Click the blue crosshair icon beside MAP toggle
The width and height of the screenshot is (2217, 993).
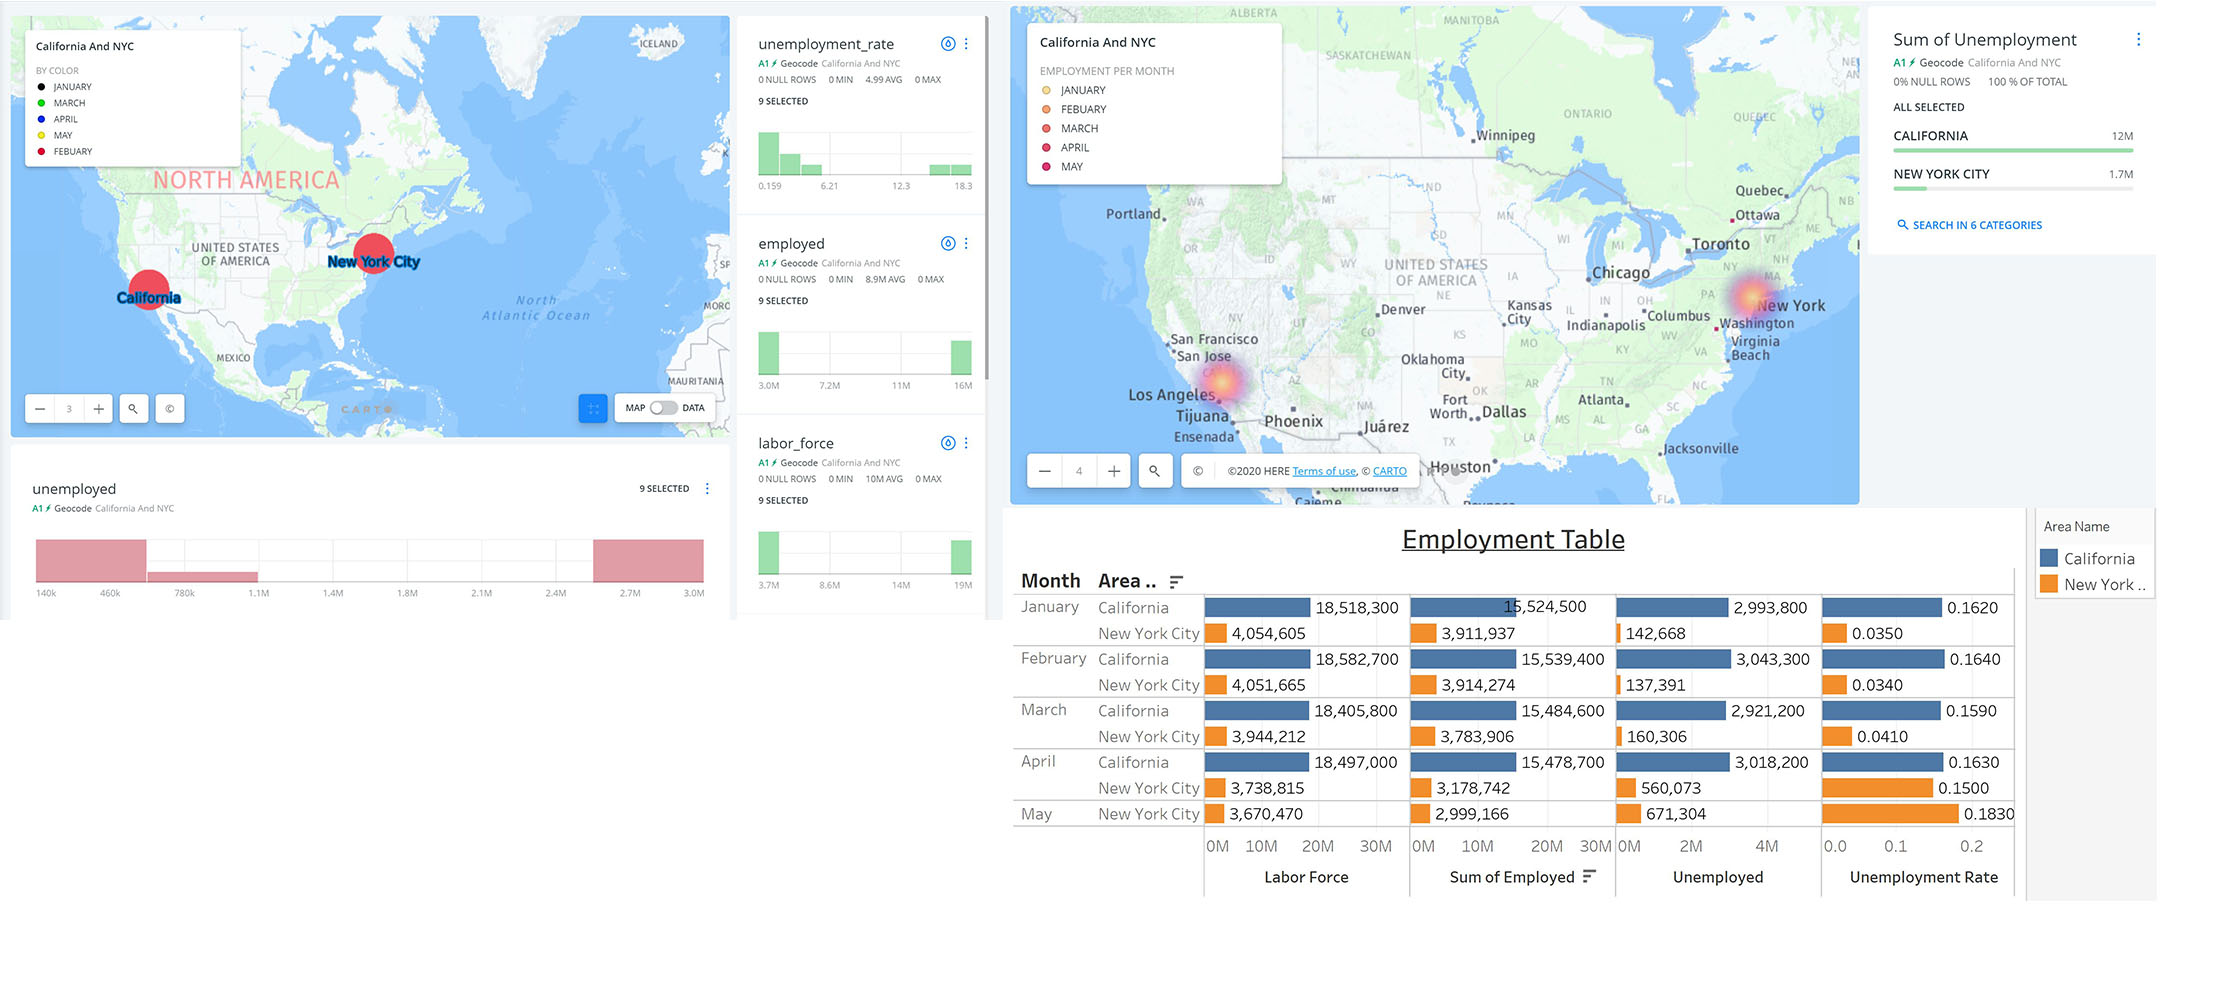[593, 408]
